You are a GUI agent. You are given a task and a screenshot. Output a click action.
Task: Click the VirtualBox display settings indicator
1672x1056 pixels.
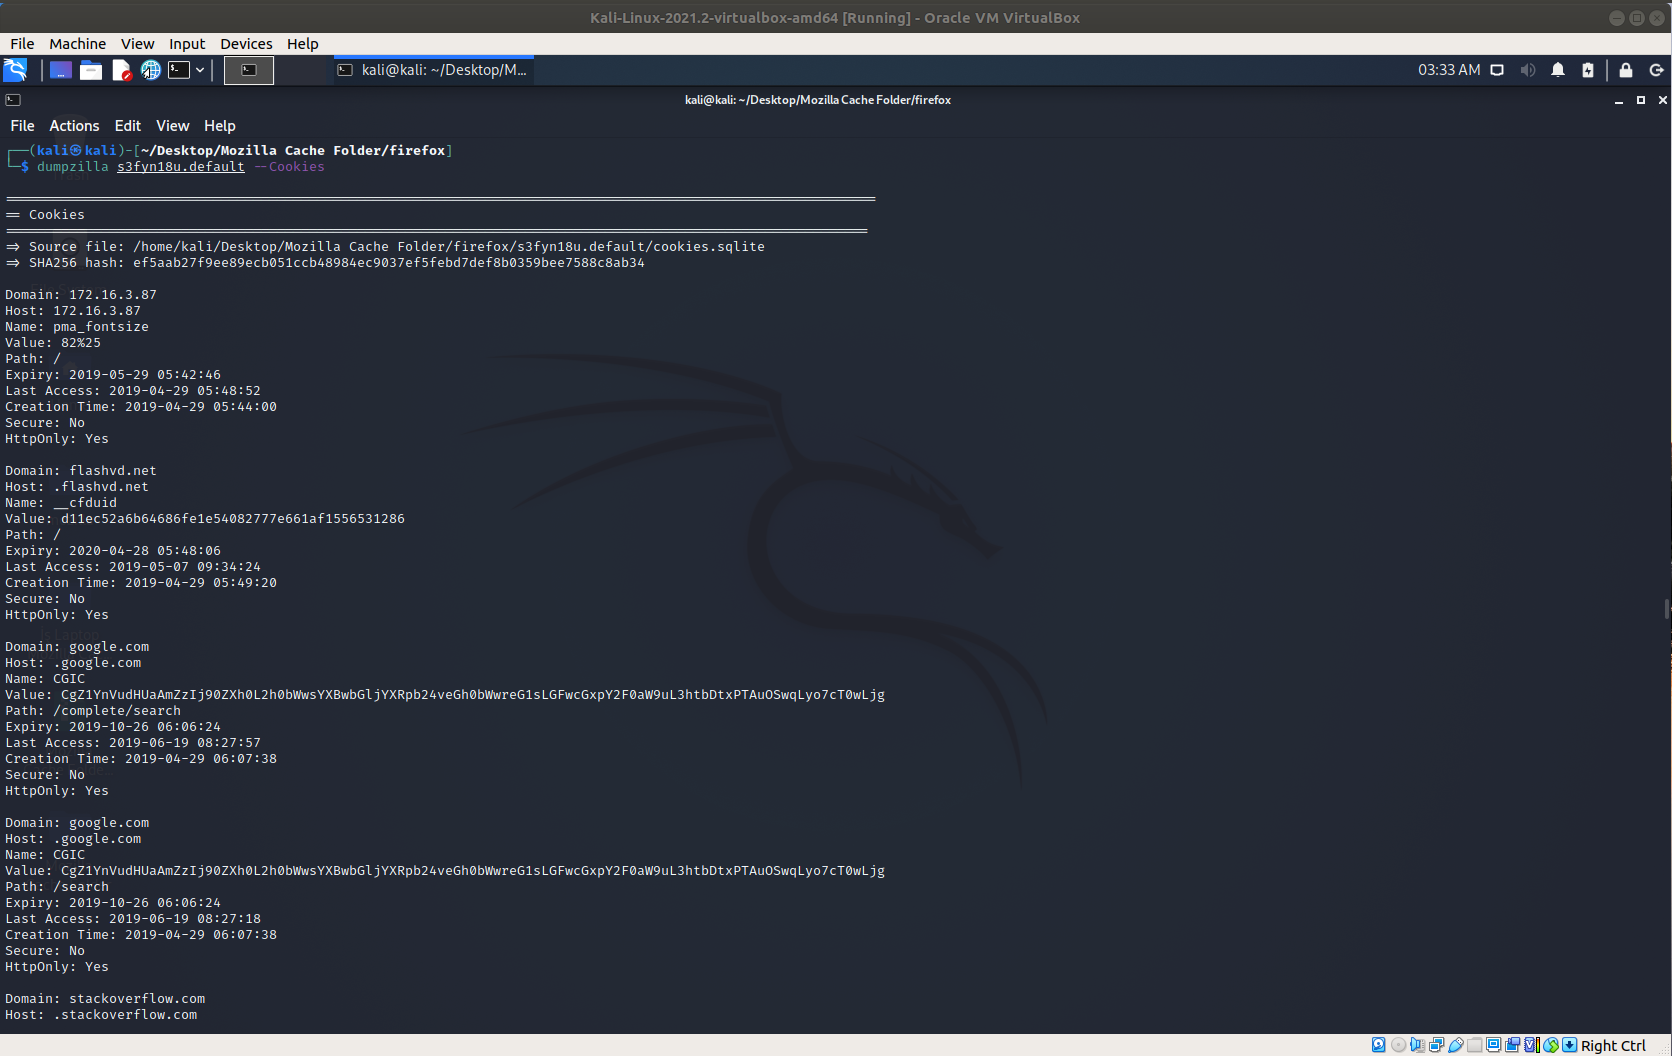[x=1493, y=1045]
